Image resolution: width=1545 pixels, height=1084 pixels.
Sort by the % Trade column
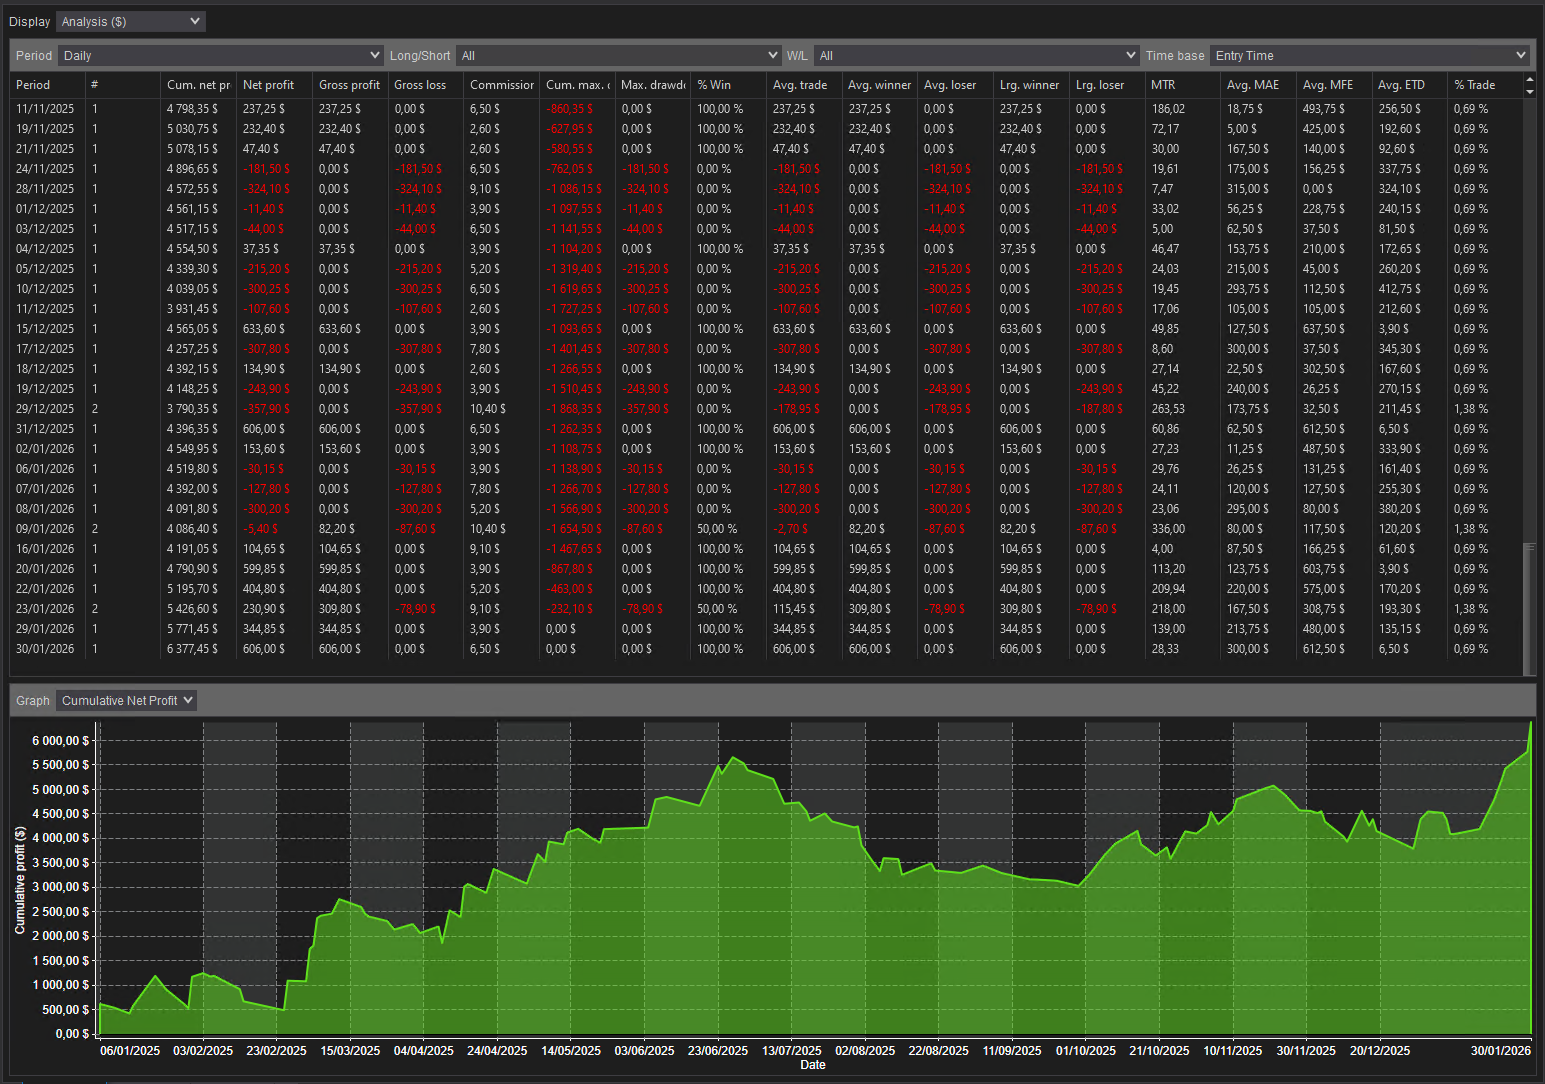point(1470,85)
